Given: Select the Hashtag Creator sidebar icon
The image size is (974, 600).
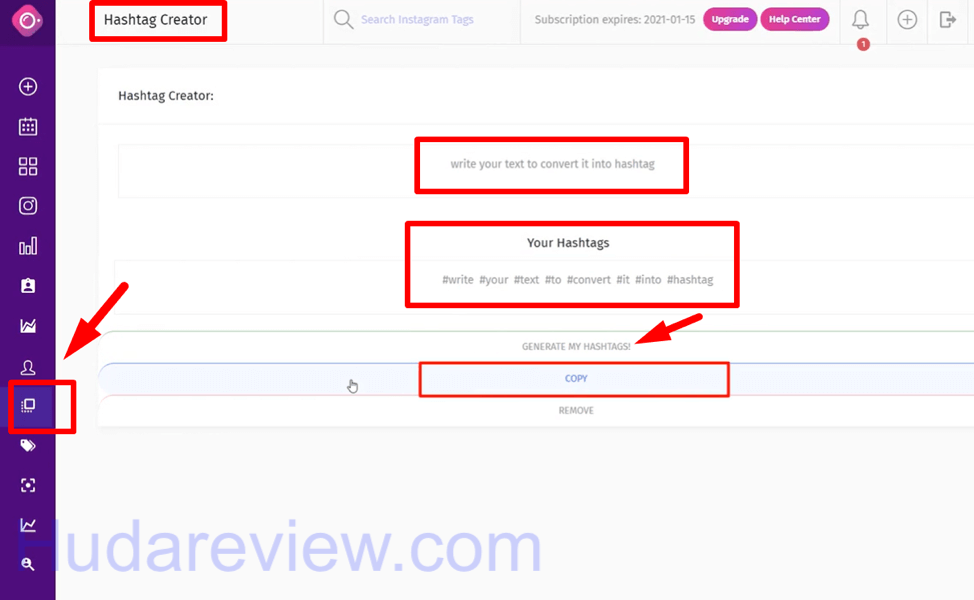Looking at the screenshot, I should click(28, 406).
